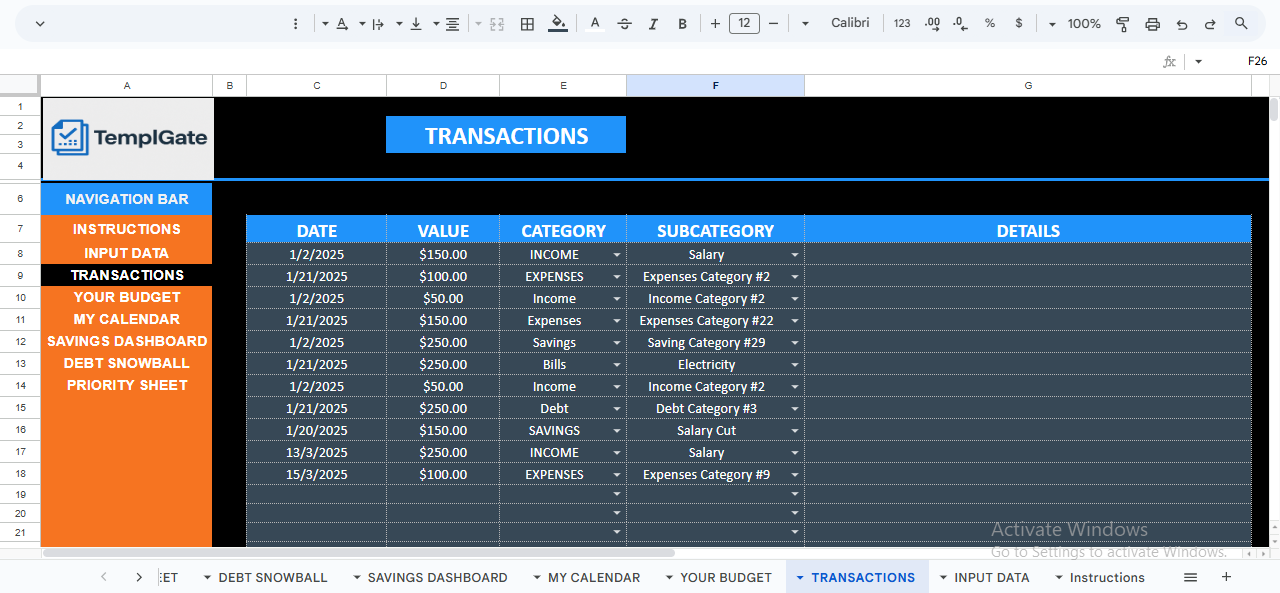Switch to the YOUR BUDGET sheet tab

click(726, 577)
